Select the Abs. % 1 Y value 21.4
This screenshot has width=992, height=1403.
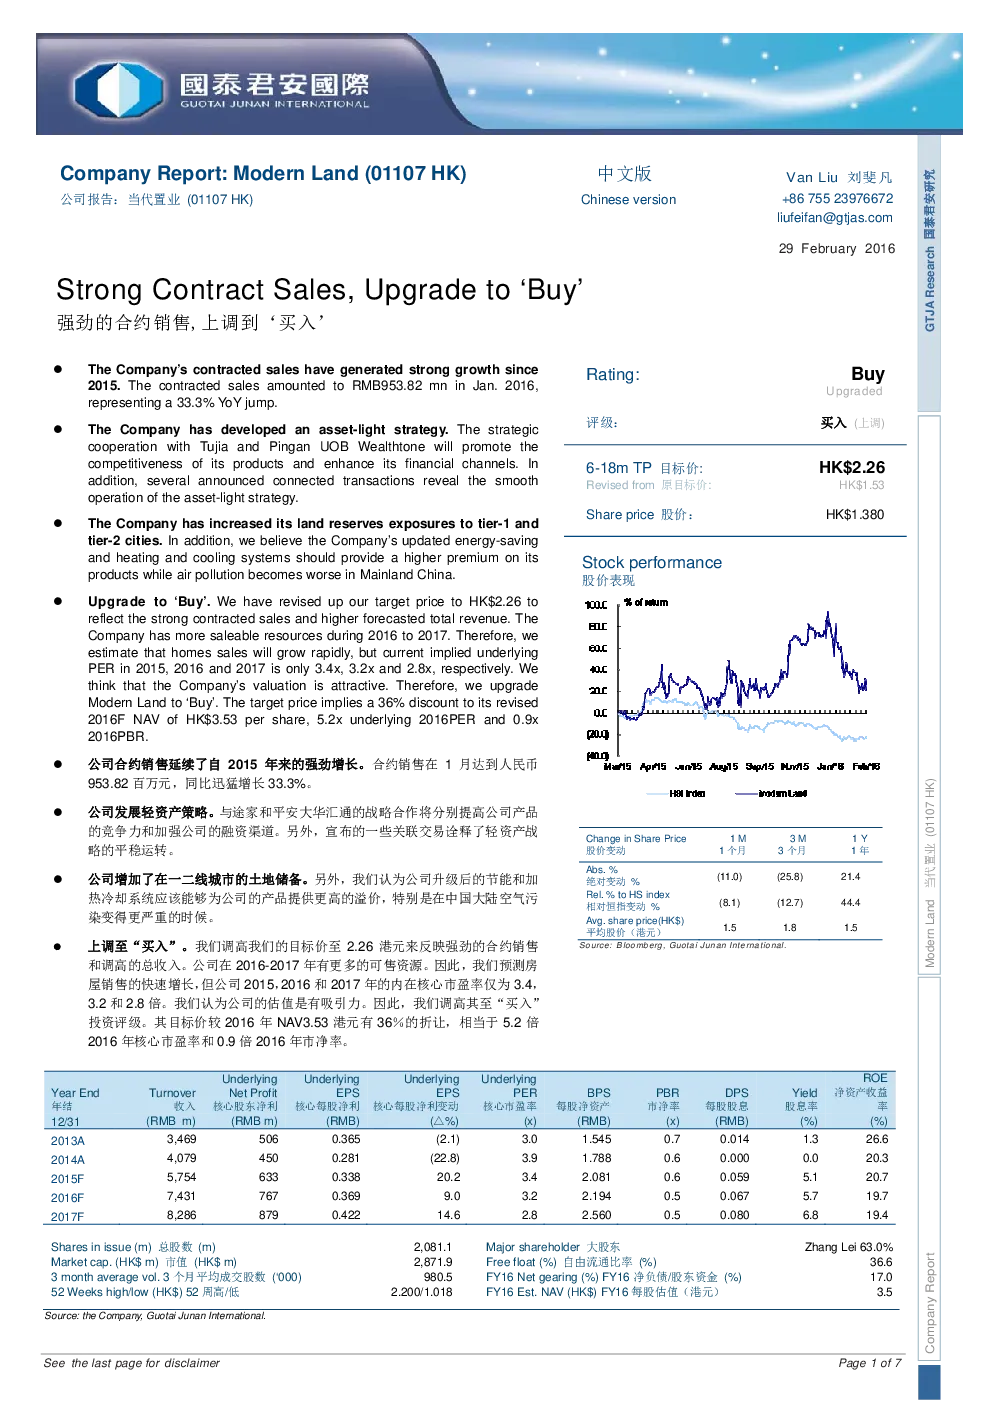[x=850, y=877]
